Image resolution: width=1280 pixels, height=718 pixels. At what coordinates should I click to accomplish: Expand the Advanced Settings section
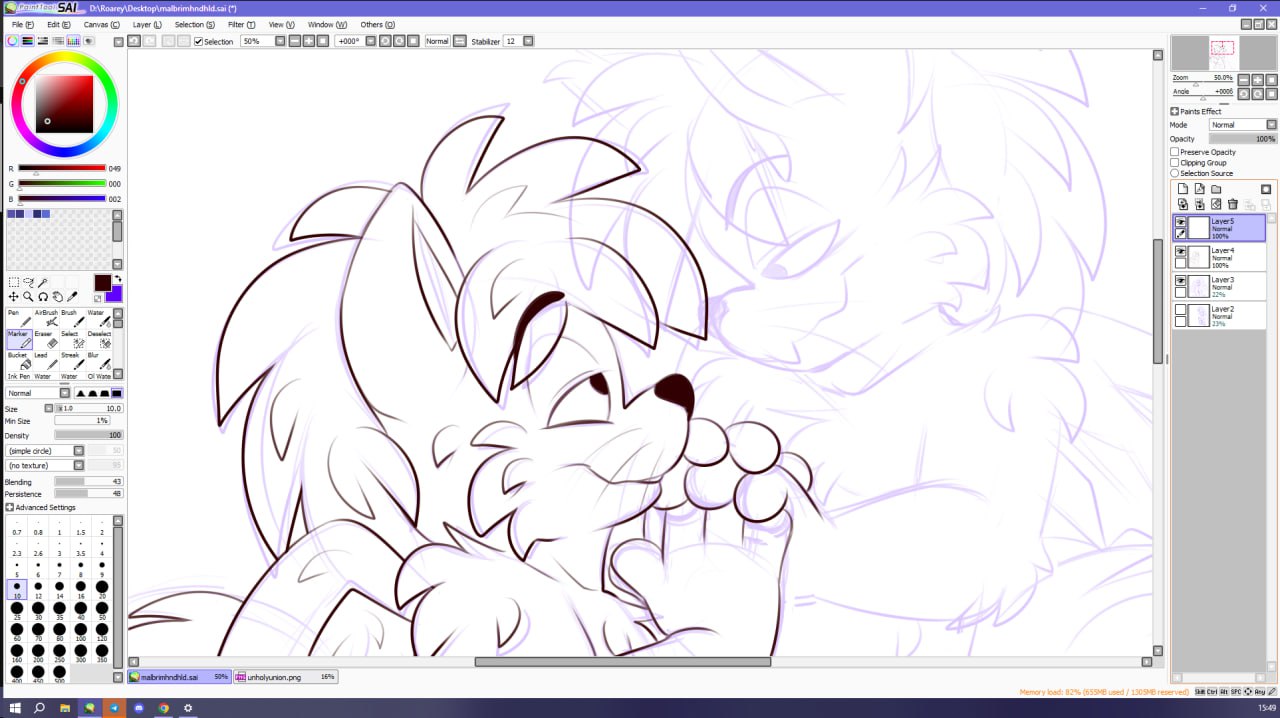point(10,508)
